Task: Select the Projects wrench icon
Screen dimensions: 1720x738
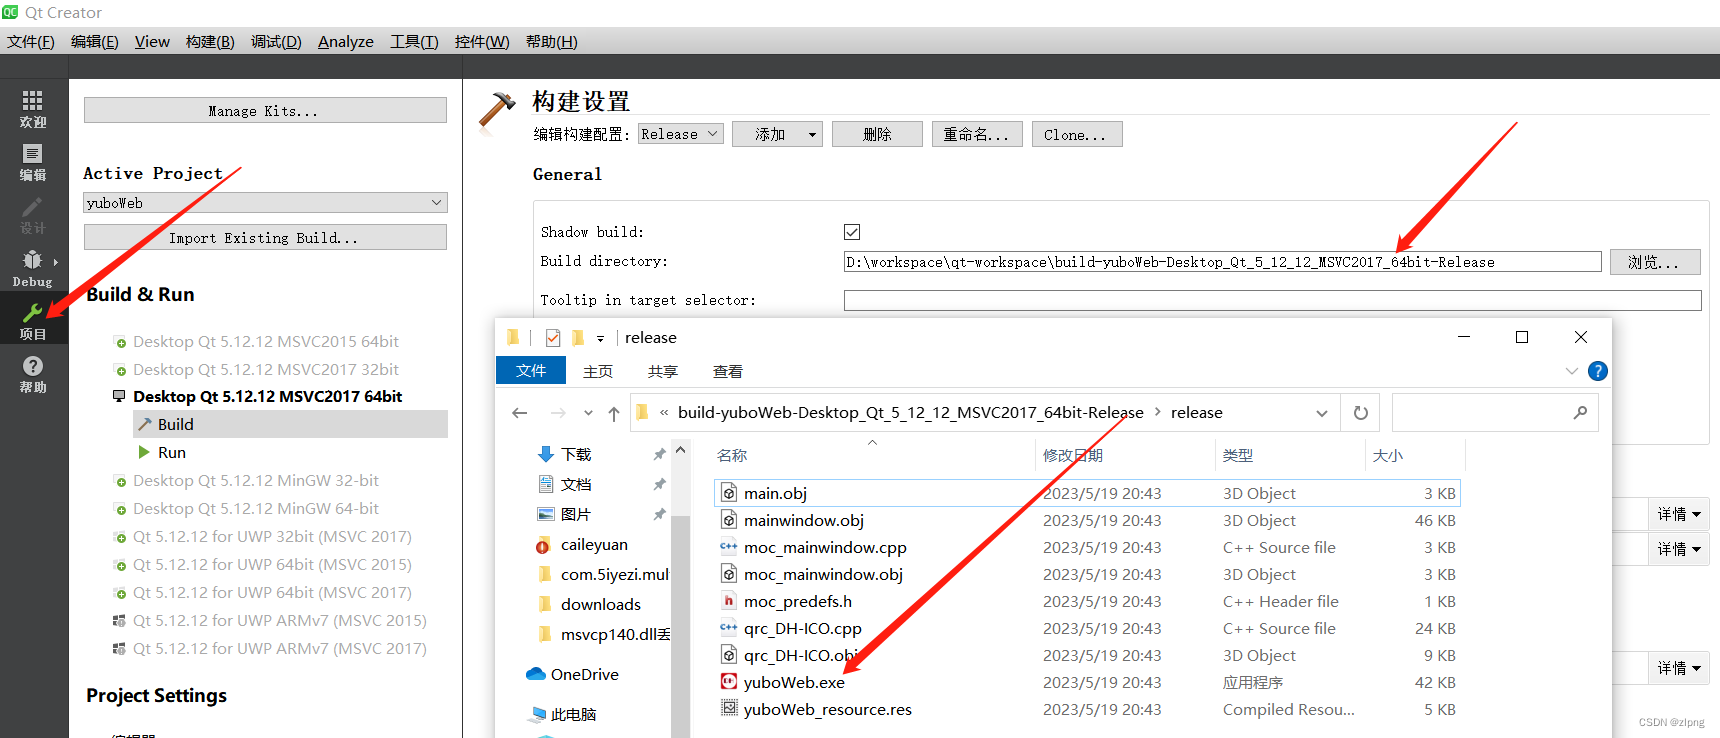Action: pyautogui.click(x=33, y=321)
